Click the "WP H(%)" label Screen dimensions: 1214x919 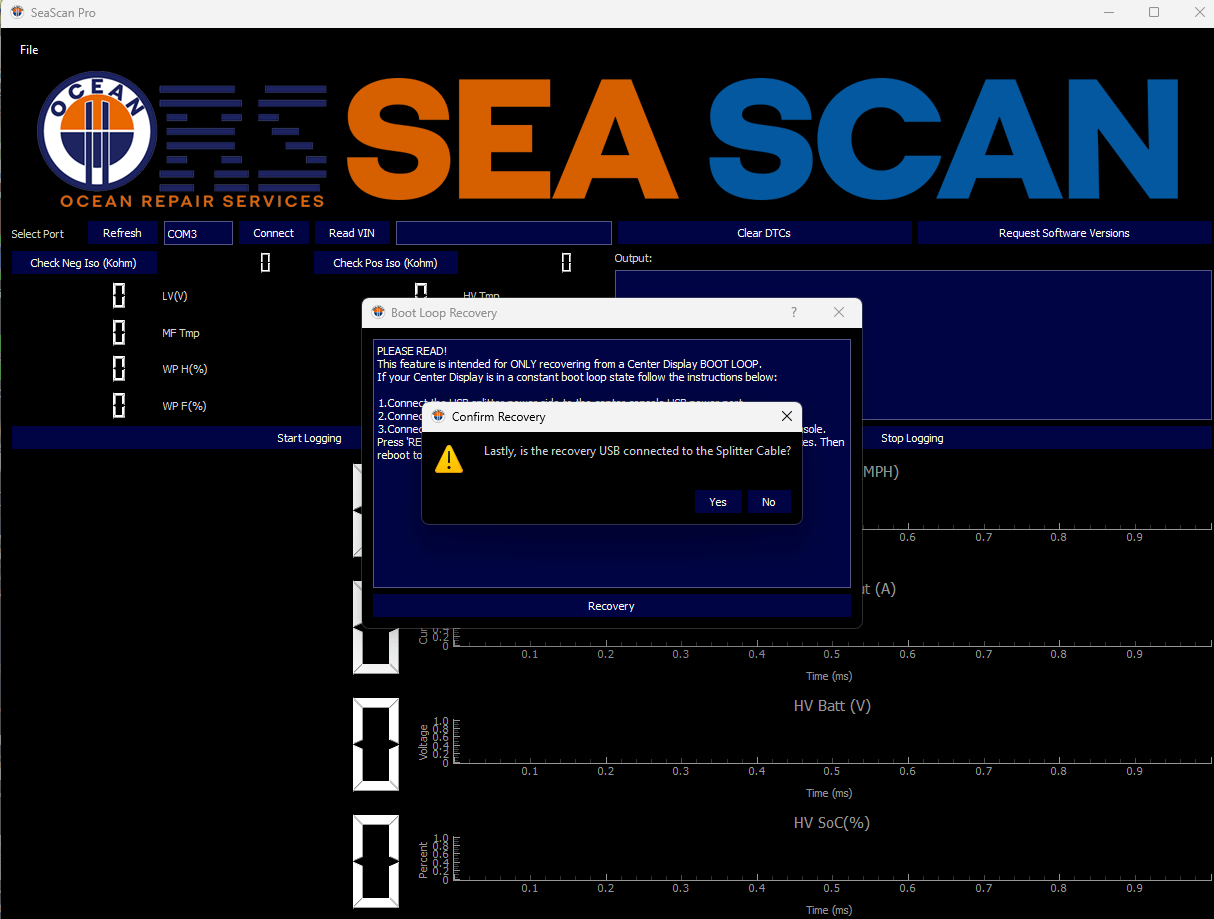pyautogui.click(x=185, y=369)
